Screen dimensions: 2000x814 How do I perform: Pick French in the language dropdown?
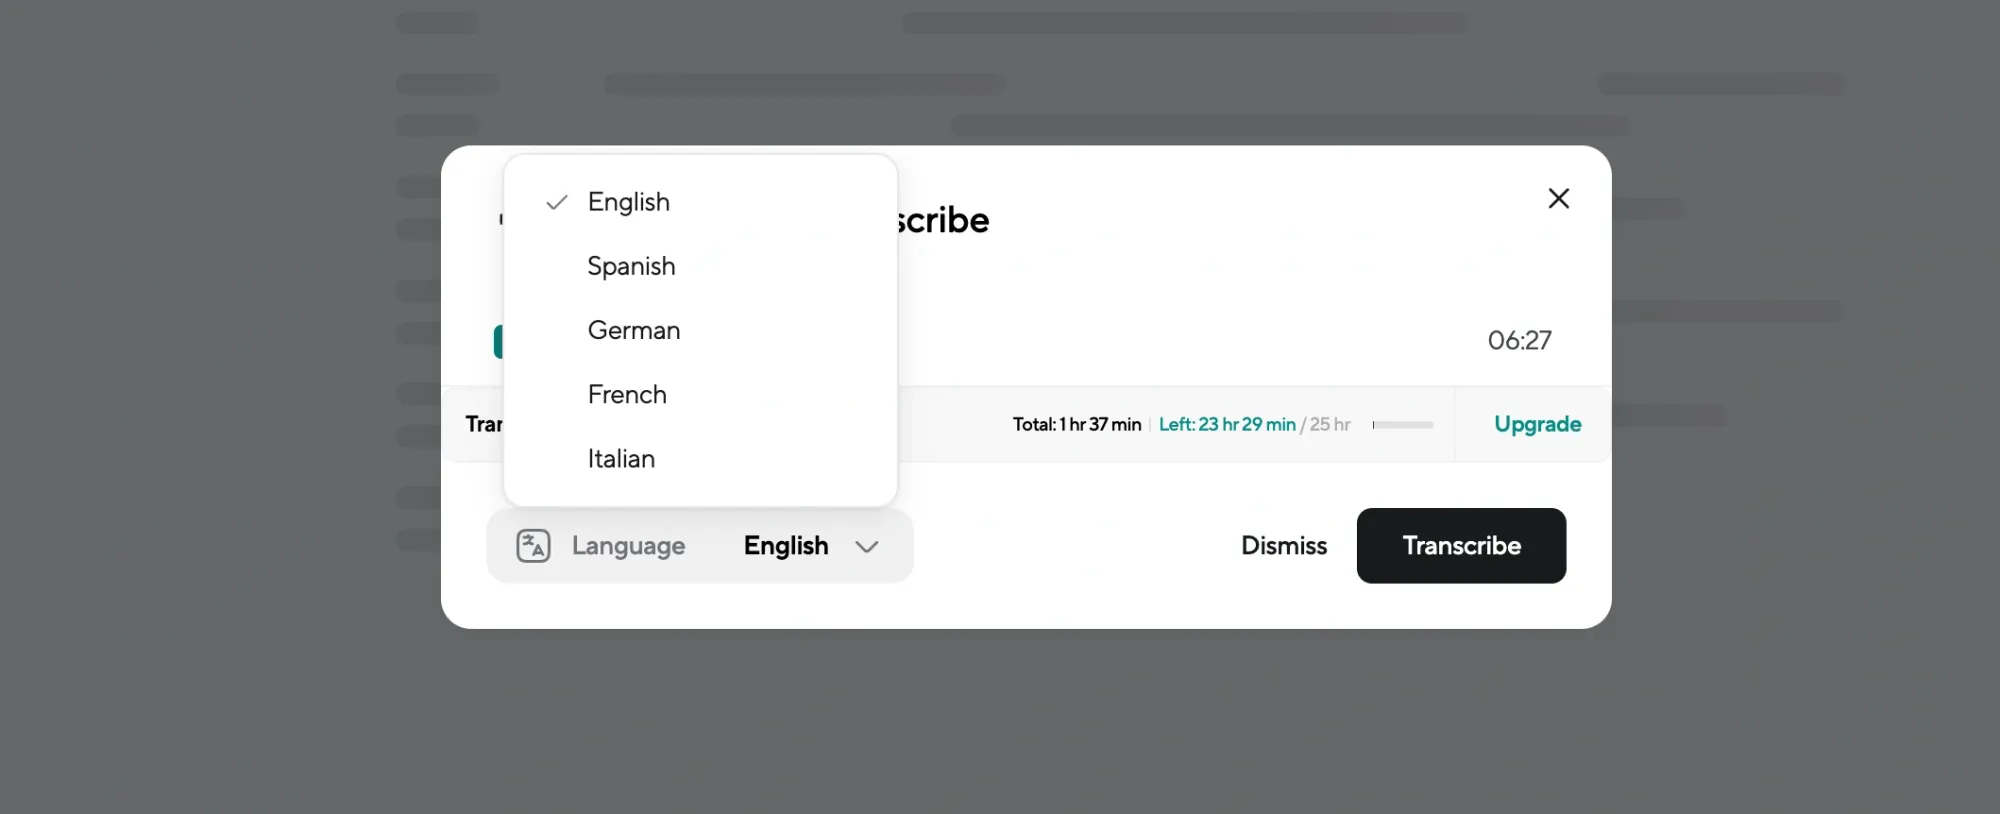coord(627,394)
